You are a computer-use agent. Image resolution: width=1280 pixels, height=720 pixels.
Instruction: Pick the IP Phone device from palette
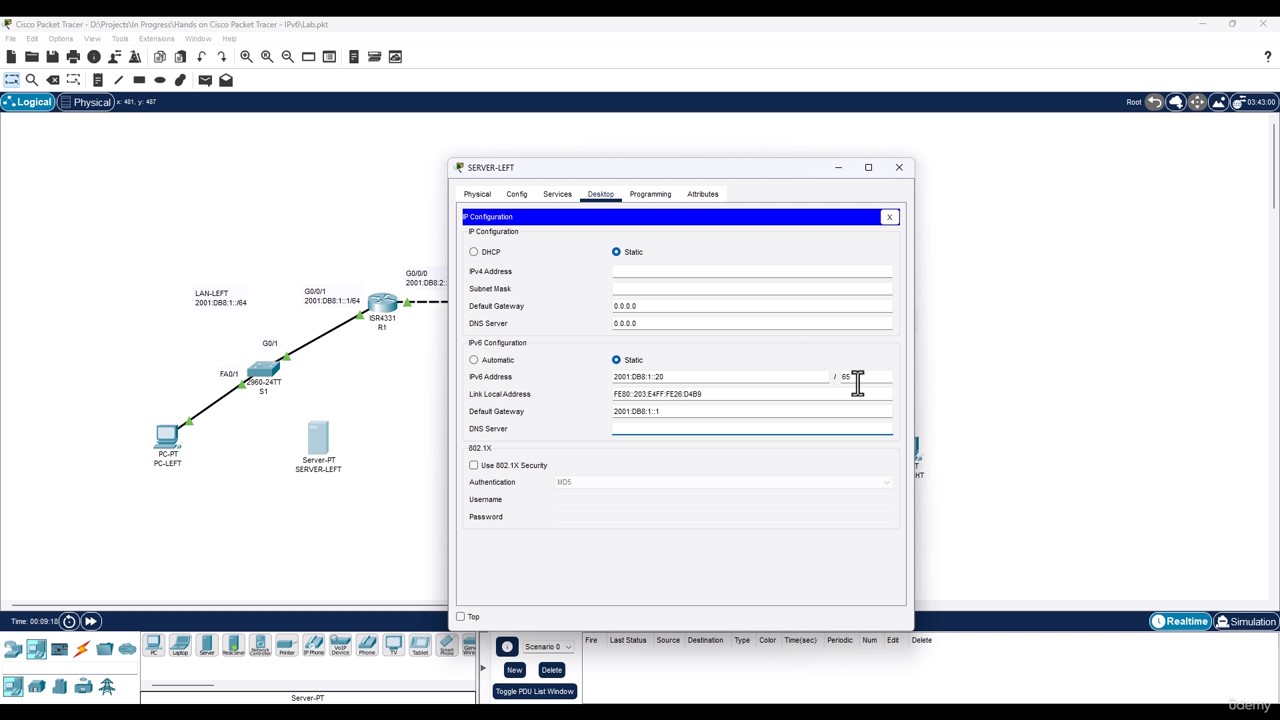click(x=313, y=646)
